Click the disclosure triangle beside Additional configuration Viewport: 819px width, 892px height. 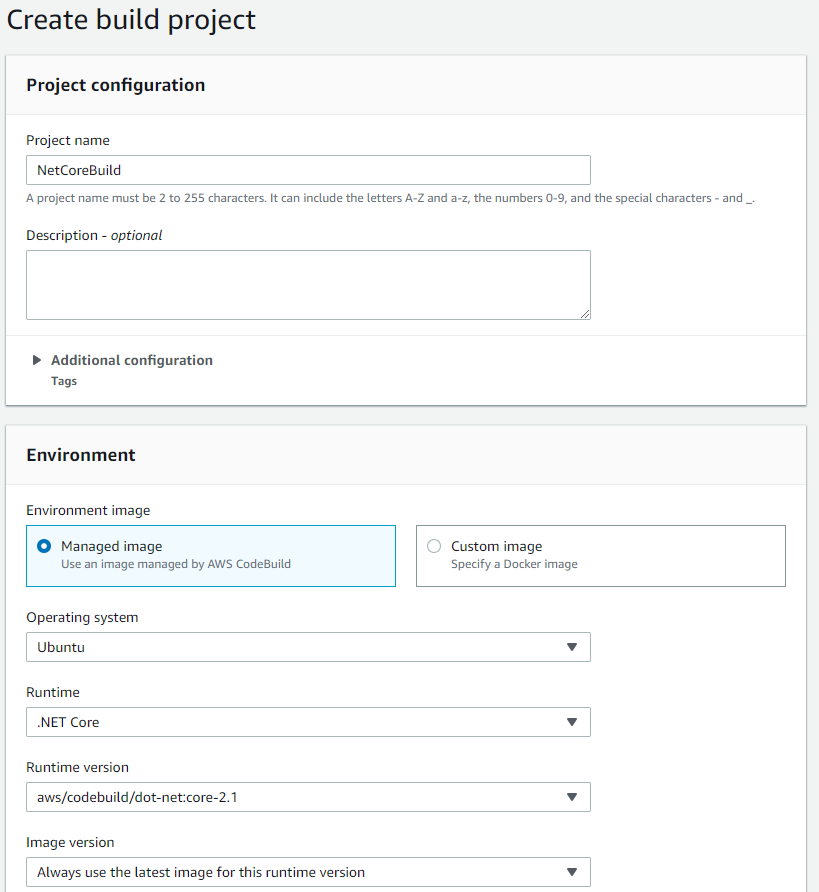coord(37,360)
